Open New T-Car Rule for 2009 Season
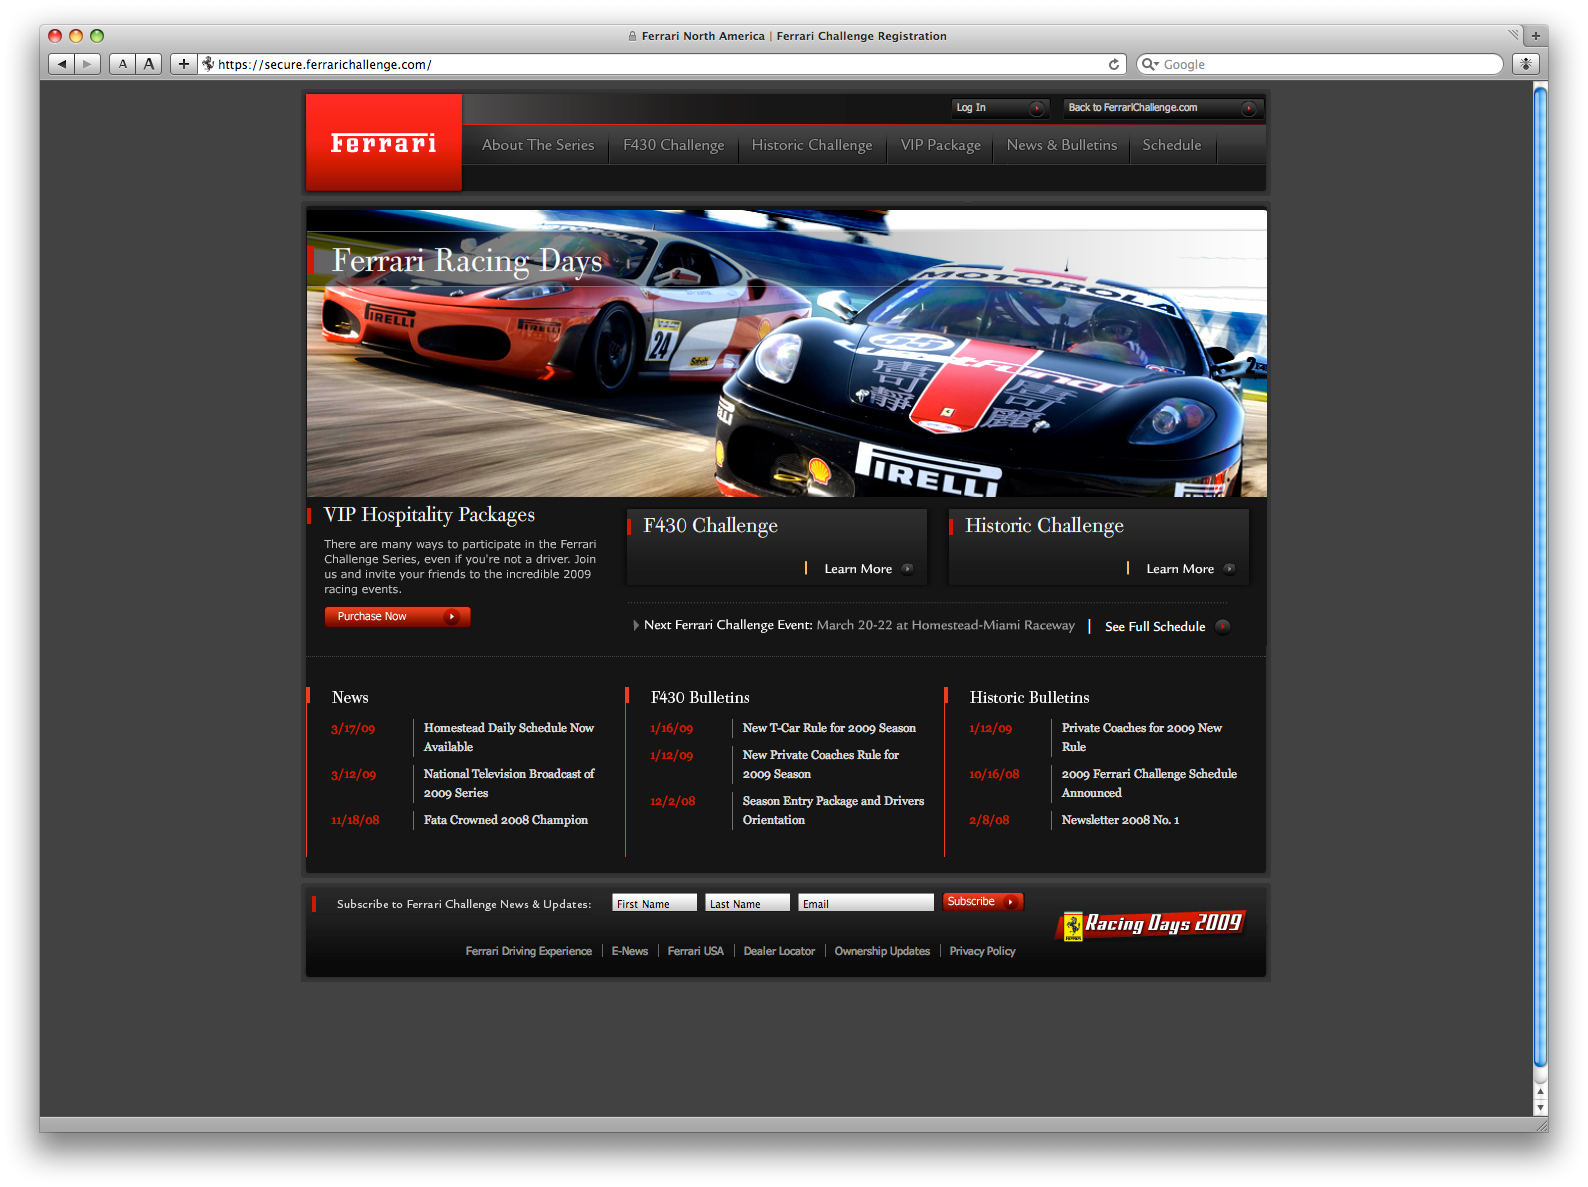Image resolution: width=1588 pixels, height=1187 pixels. coord(829,728)
